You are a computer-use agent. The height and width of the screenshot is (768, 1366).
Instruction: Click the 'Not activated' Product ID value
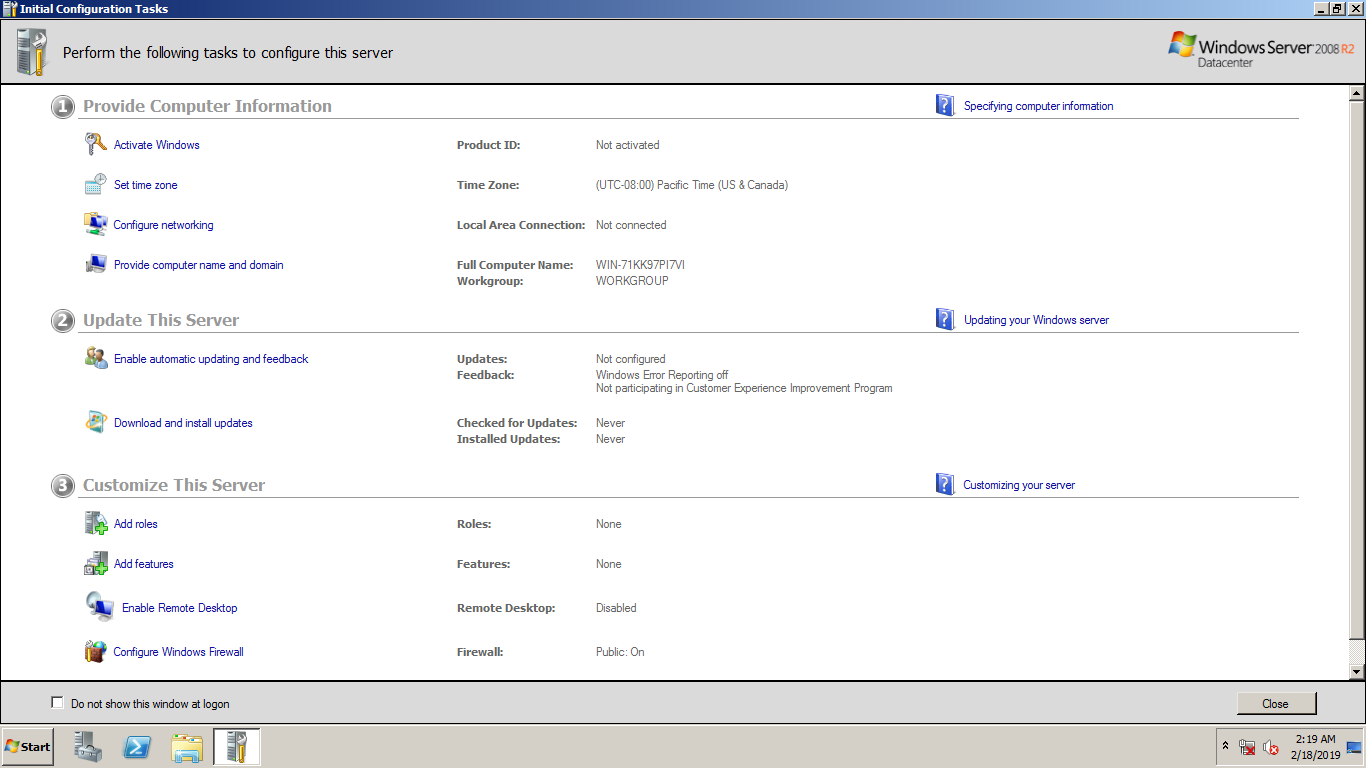coord(628,145)
